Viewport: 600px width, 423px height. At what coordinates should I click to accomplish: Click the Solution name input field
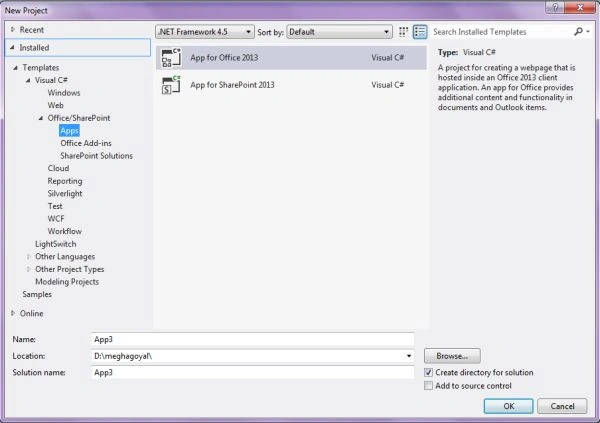pos(253,372)
